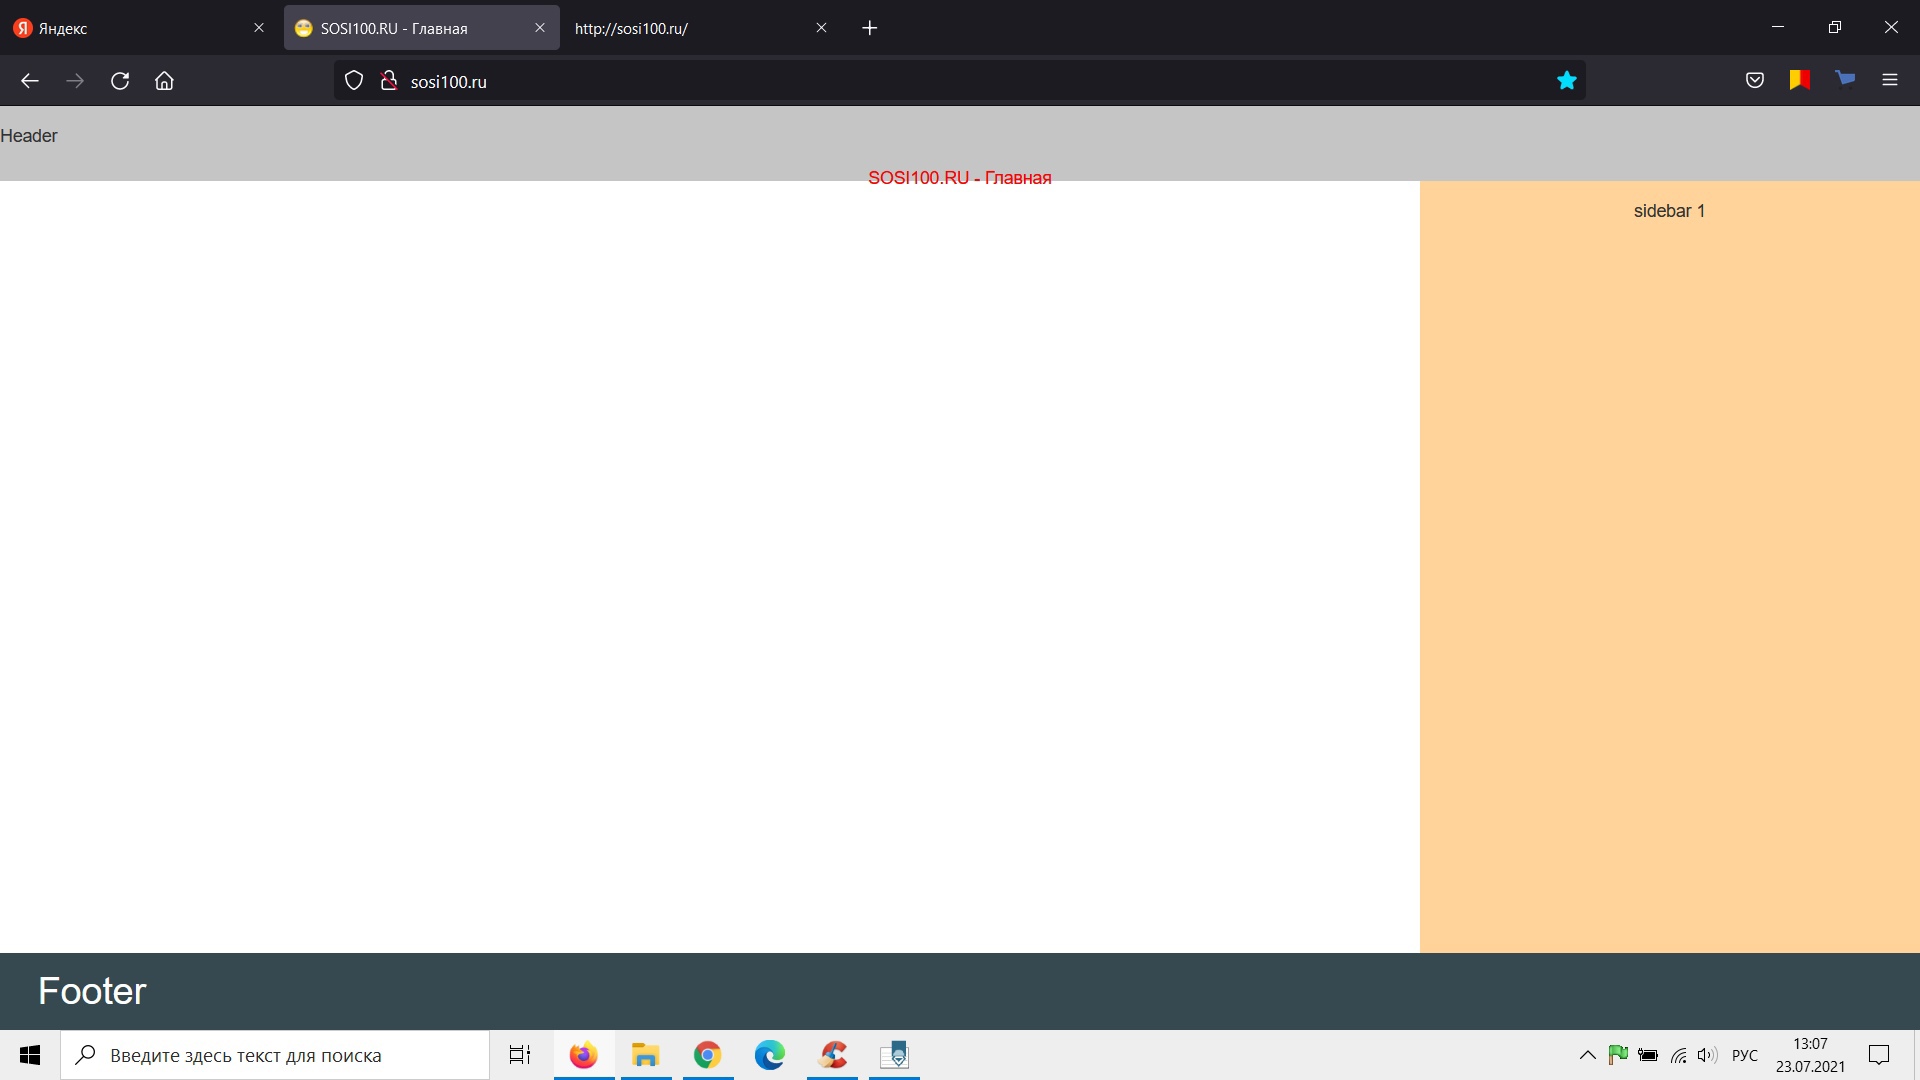Click the browser Back arrow button
Viewport: 1920px width, 1080px height.
click(30, 81)
